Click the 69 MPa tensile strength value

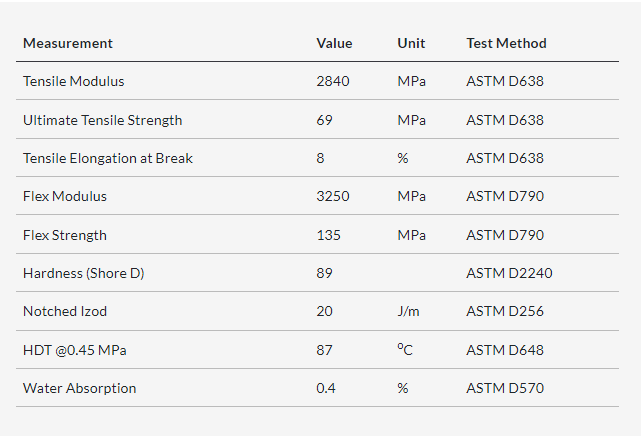pos(324,120)
